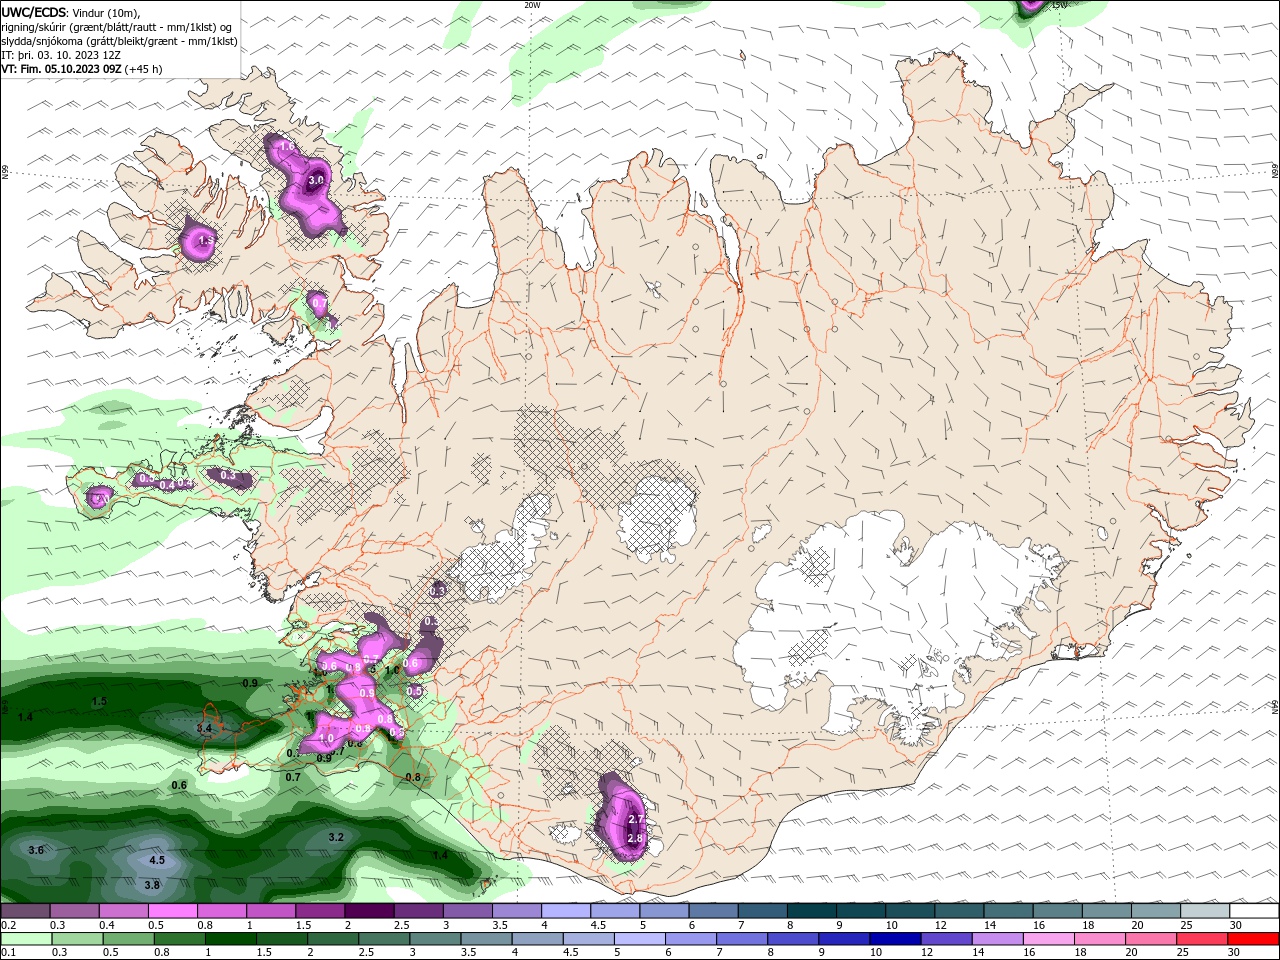Click the grey-teal 16 swatch in upper legend row

(x=1057, y=911)
